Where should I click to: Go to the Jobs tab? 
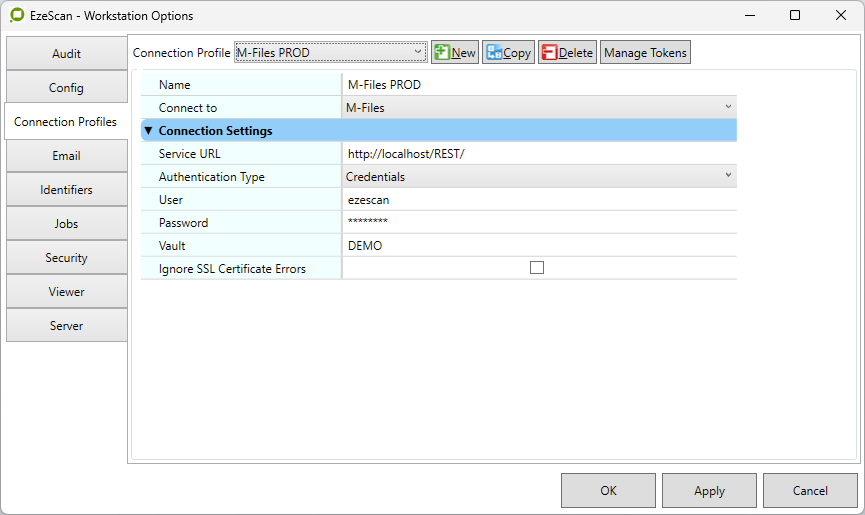66,224
